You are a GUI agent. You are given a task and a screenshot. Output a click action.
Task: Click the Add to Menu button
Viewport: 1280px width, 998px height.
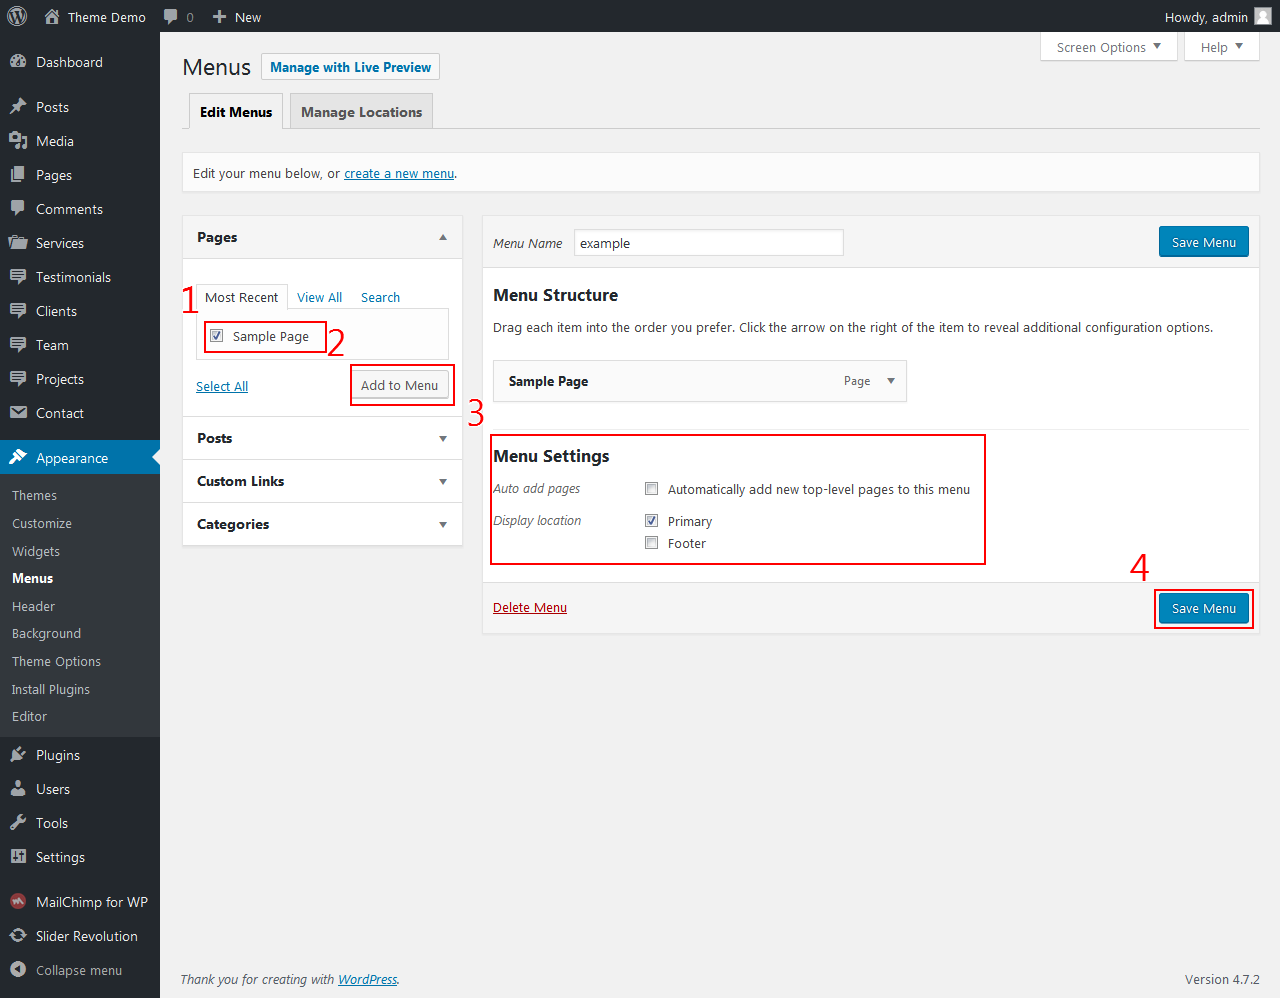[399, 385]
